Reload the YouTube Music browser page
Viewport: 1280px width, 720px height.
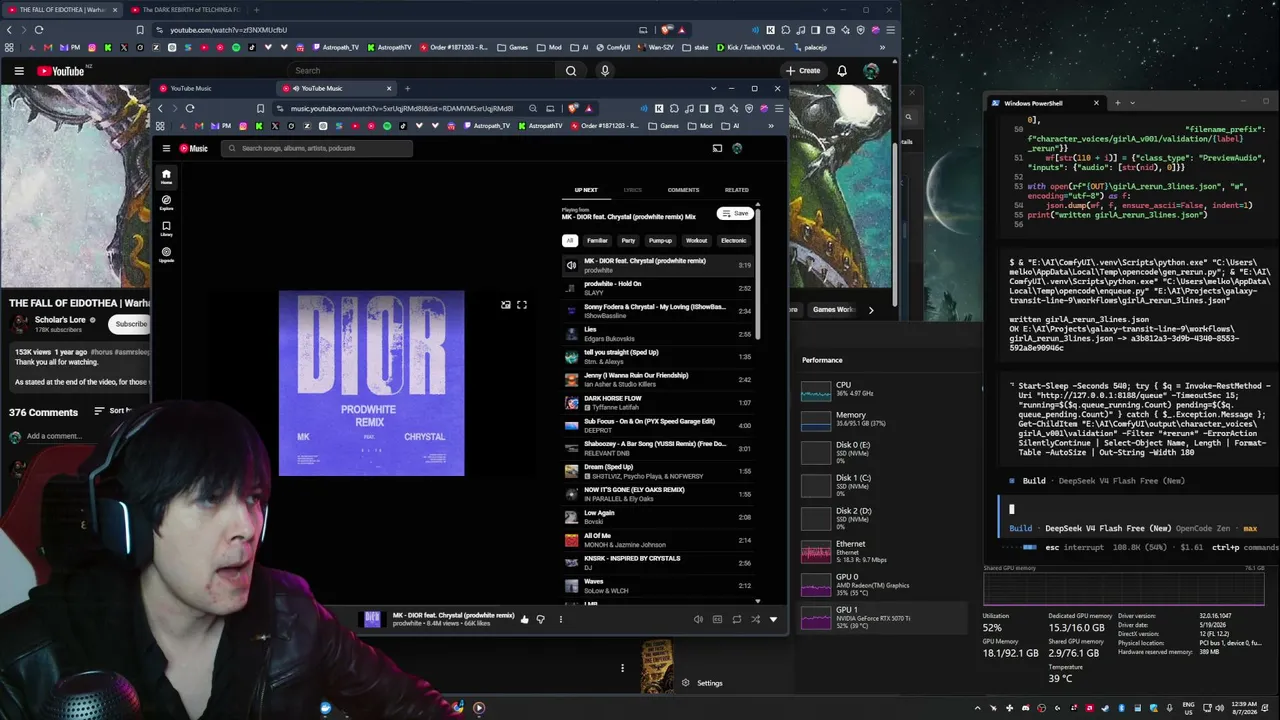190,108
